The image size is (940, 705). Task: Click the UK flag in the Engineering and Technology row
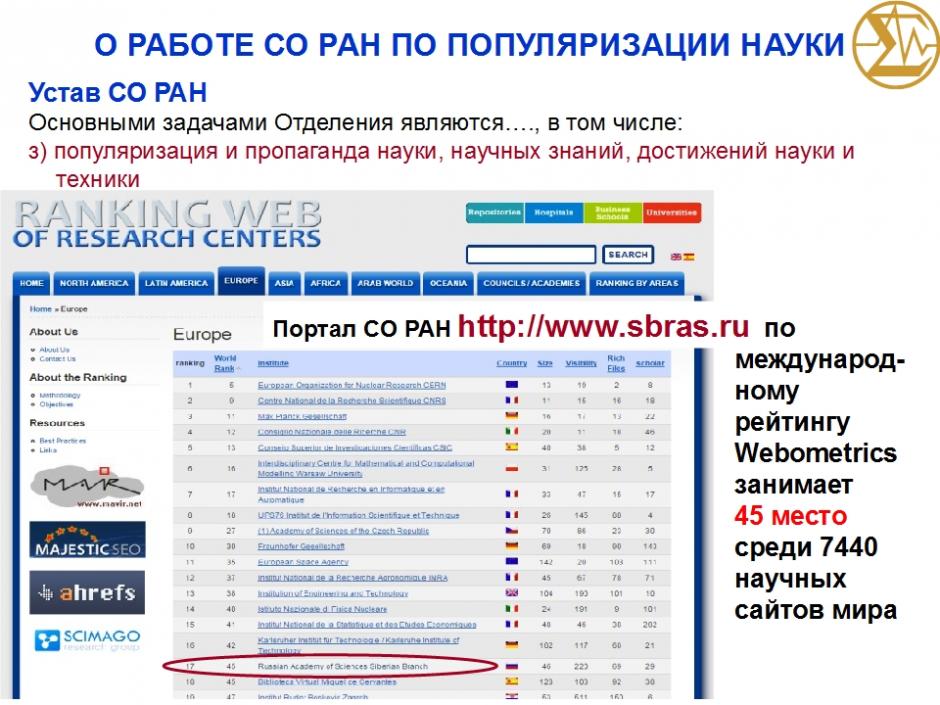point(511,593)
